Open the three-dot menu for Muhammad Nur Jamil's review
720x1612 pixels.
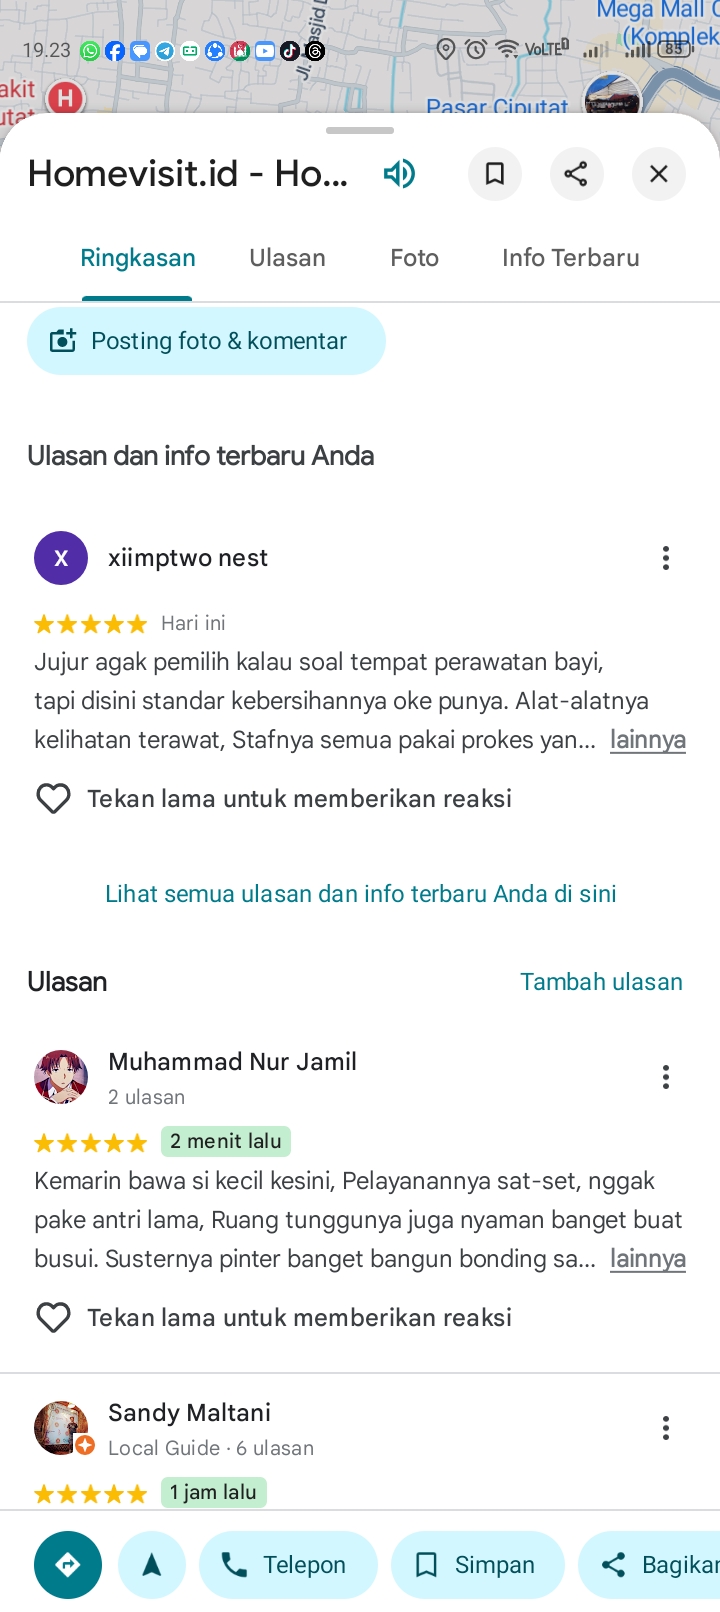[666, 1077]
